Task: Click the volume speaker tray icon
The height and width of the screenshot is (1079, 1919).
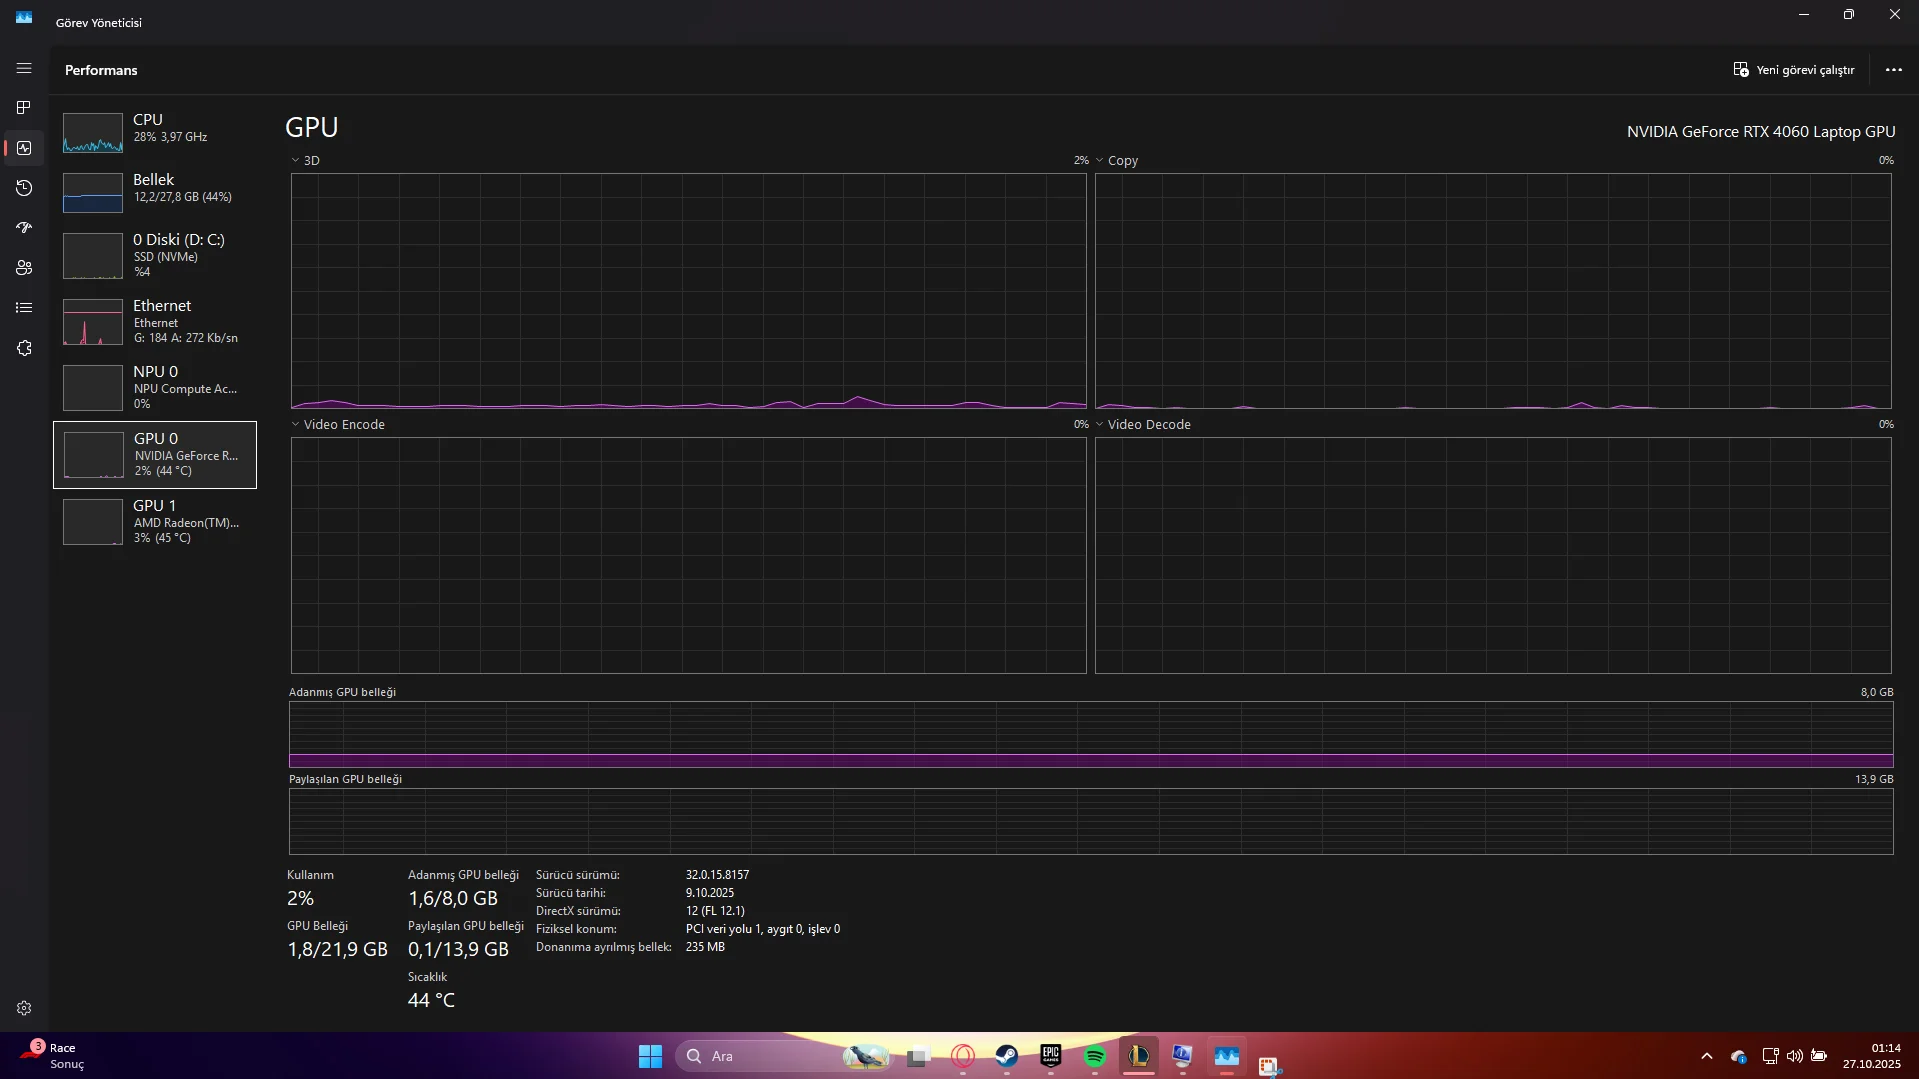Action: click(1795, 1056)
